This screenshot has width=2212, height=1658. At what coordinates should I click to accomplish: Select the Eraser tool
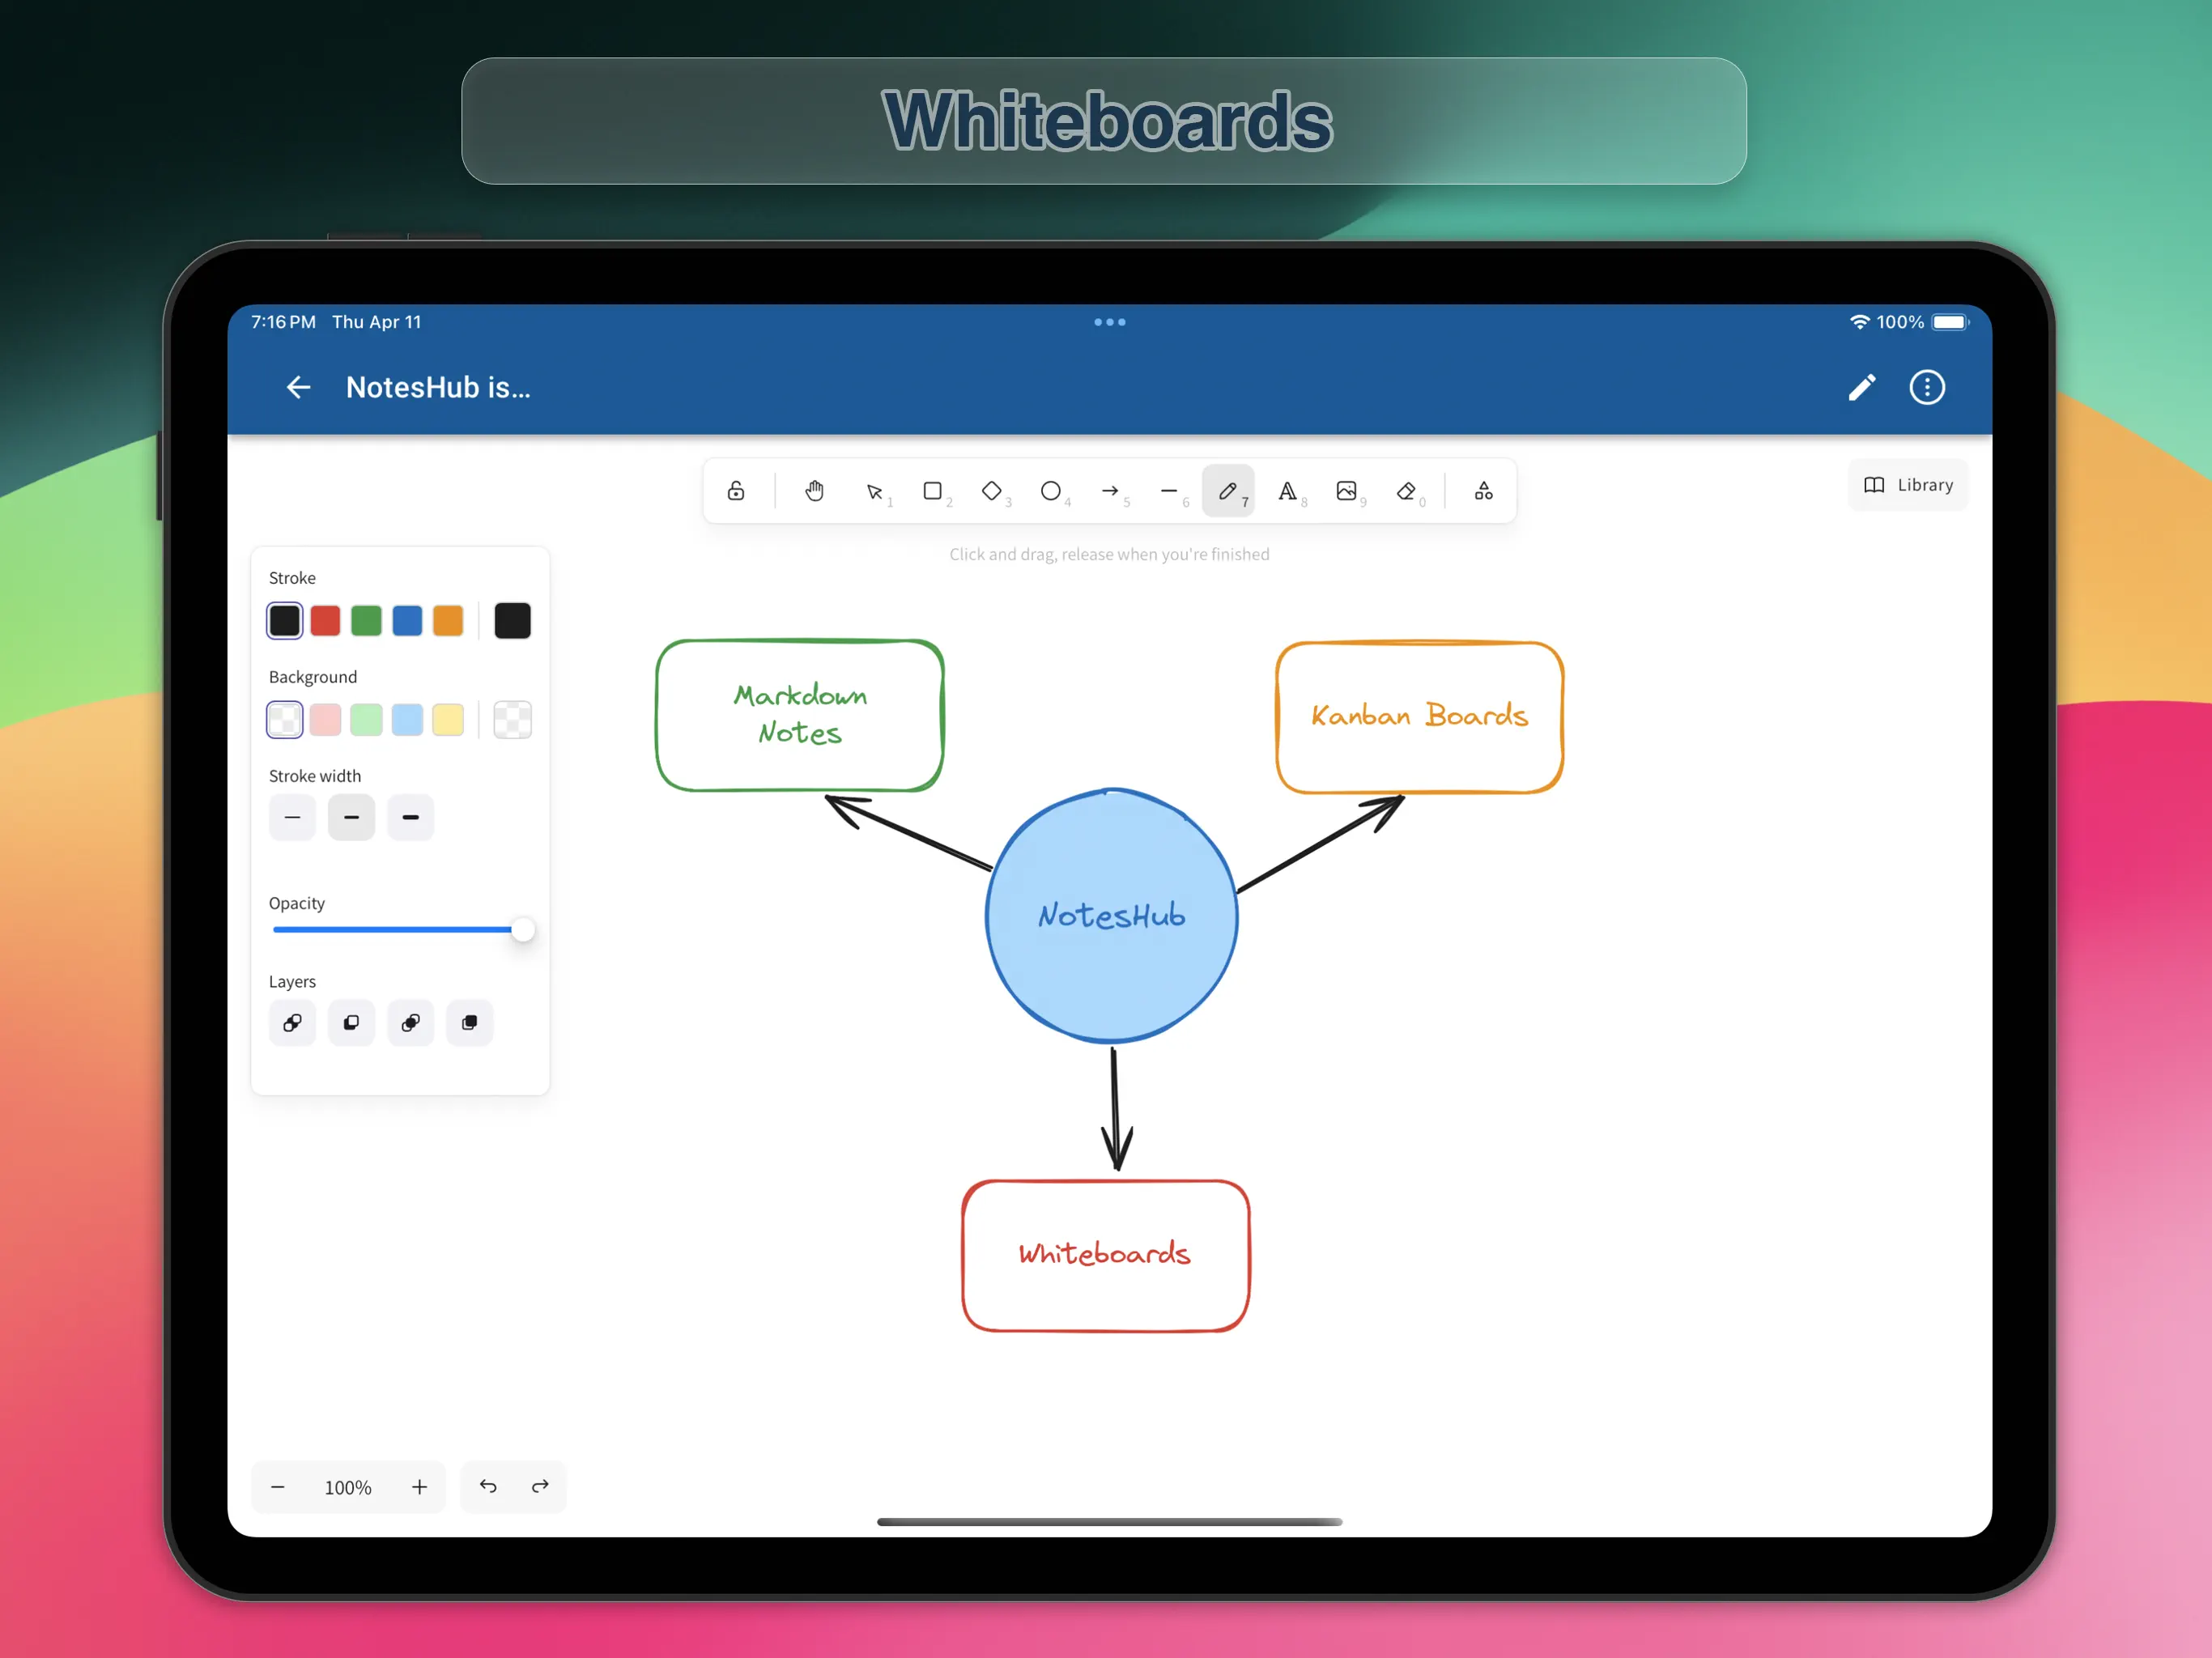1406,491
